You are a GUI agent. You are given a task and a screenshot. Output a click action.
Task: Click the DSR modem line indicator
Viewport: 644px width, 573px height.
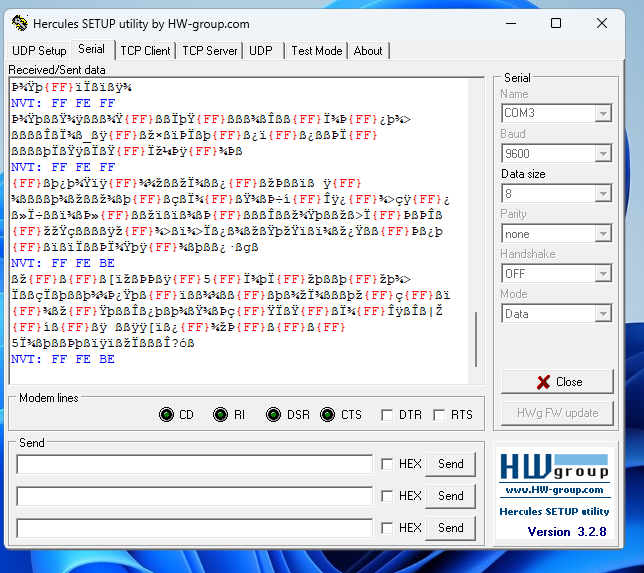point(274,414)
